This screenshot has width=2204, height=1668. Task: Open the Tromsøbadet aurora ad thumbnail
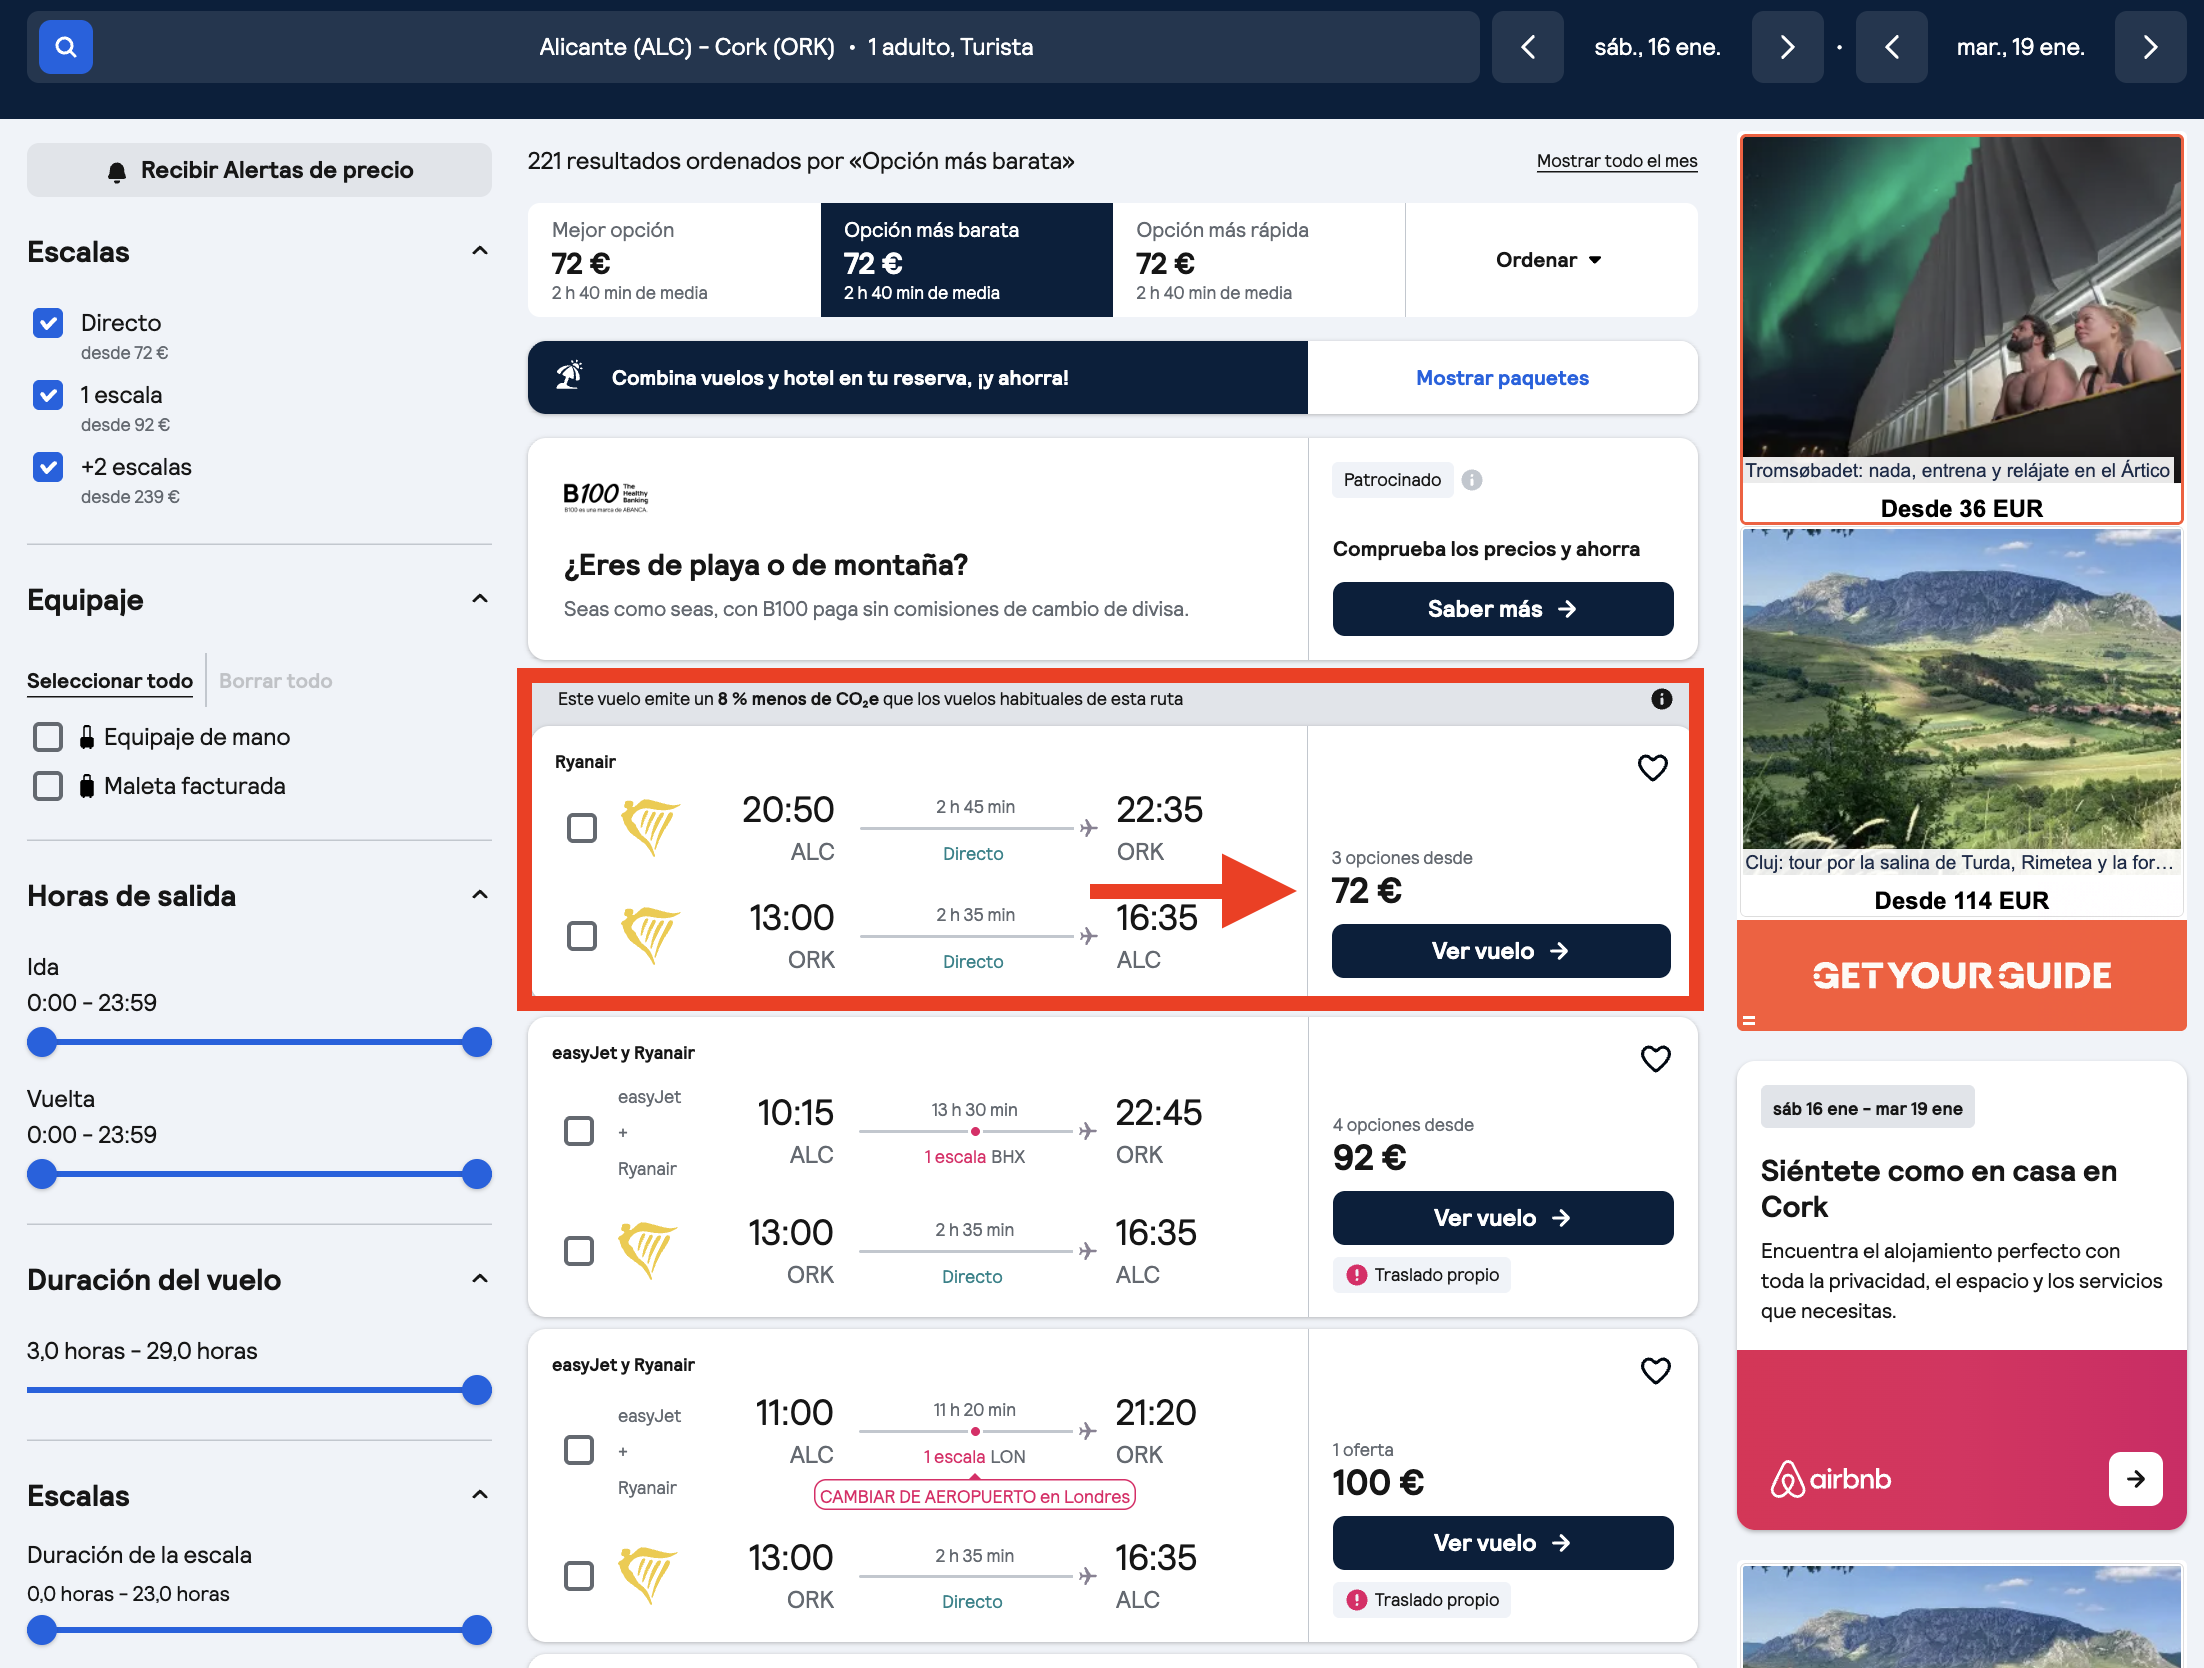pos(1961,297)
